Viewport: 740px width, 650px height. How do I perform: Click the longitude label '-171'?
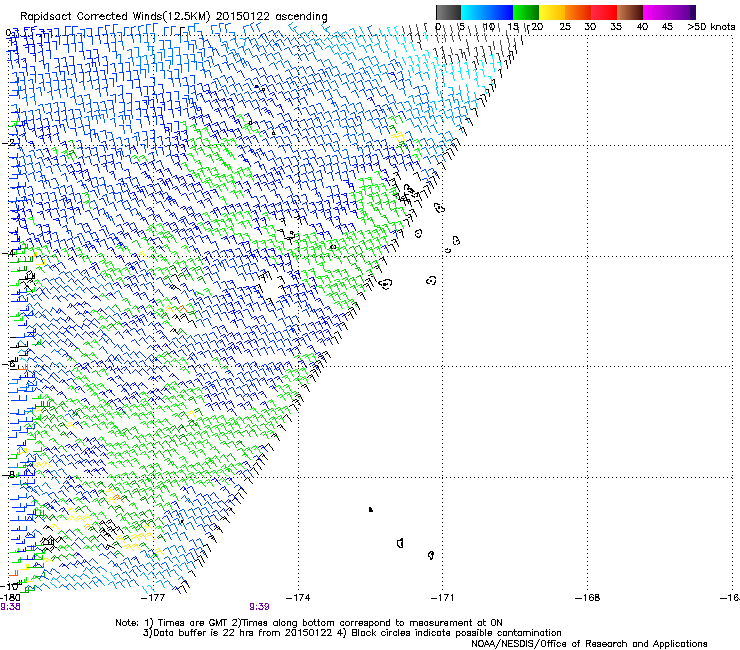click(x=442, y=598)
